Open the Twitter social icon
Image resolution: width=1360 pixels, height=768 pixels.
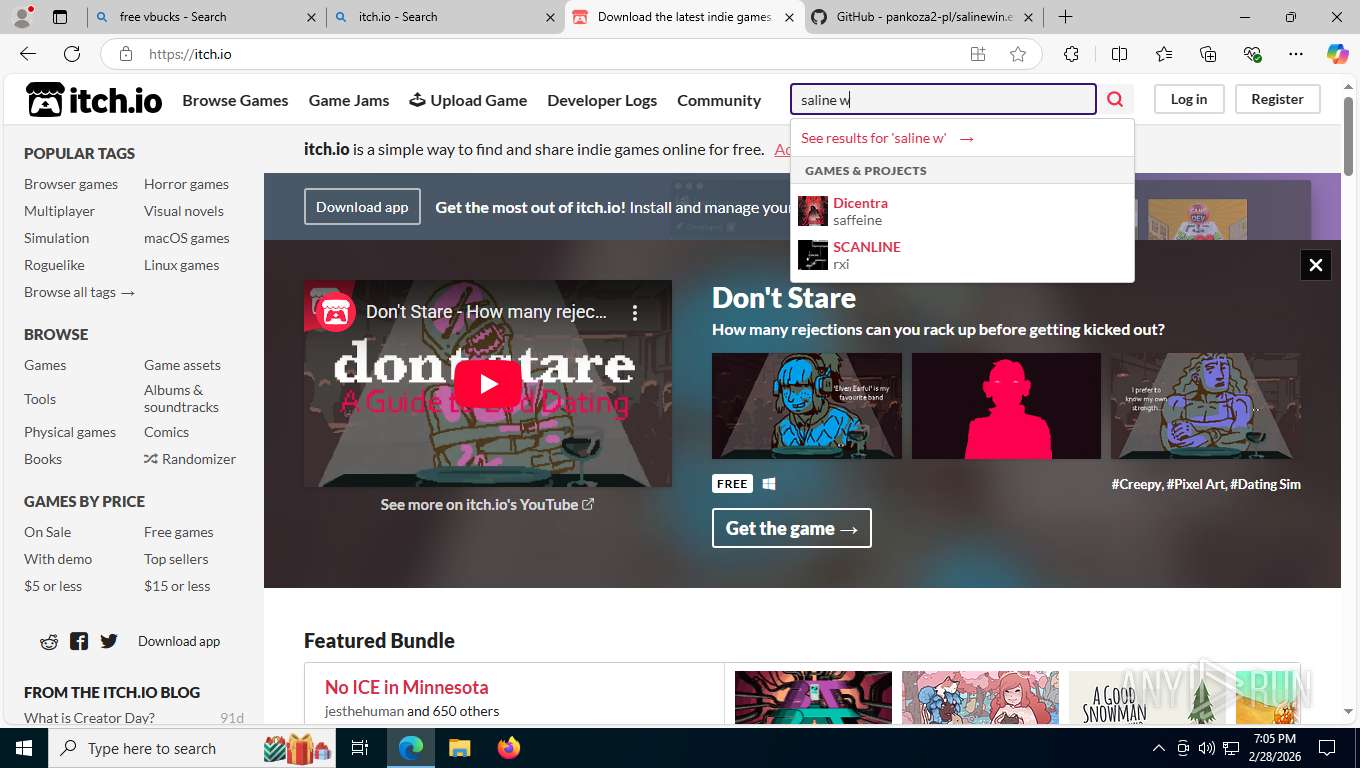coord(109,642)
